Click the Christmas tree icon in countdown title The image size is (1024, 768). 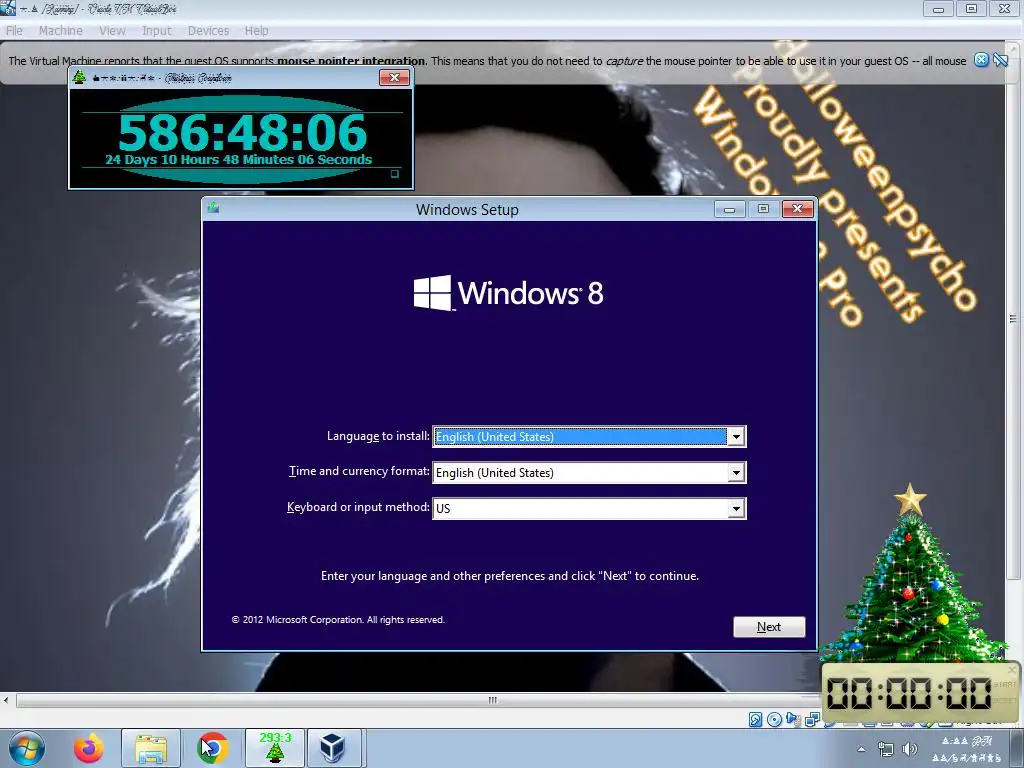[79, 77]
